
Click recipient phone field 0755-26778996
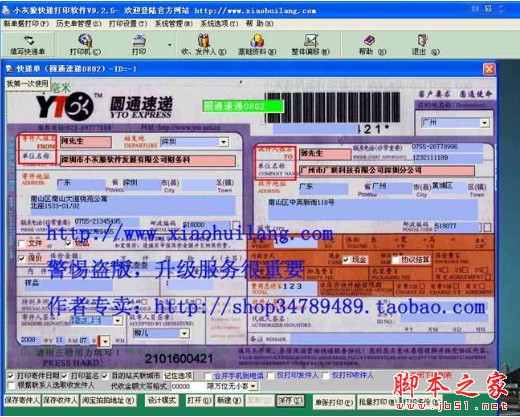[447, 147]
